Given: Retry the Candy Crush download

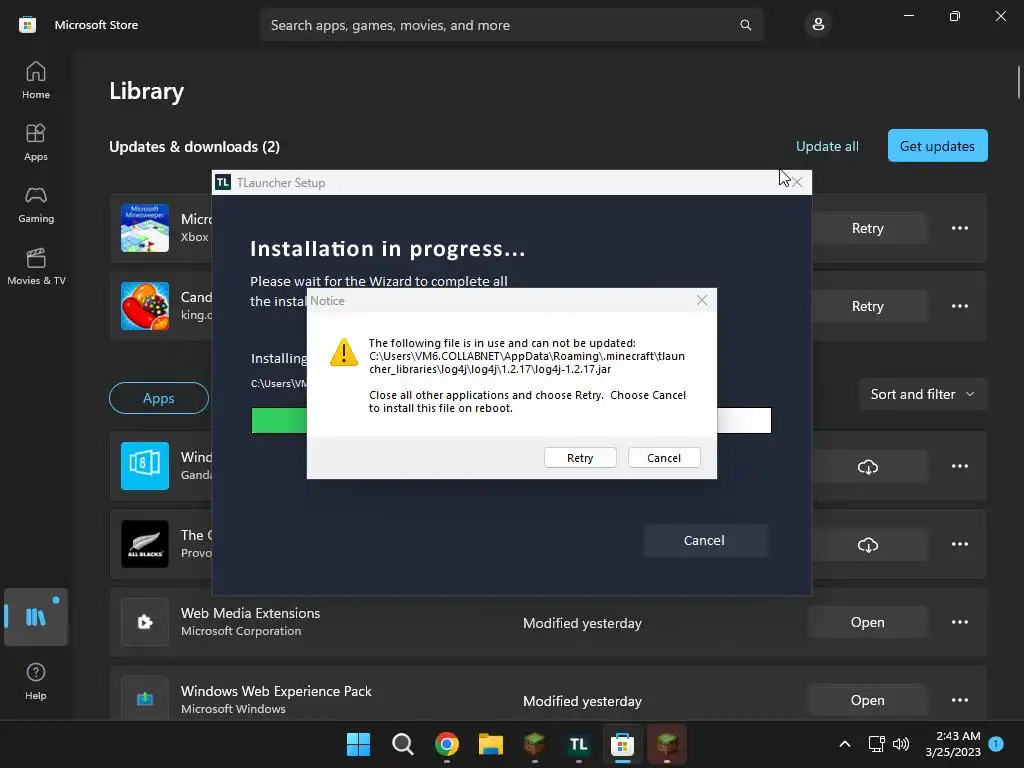Looking at the screenshot, I should pos(867,306).
